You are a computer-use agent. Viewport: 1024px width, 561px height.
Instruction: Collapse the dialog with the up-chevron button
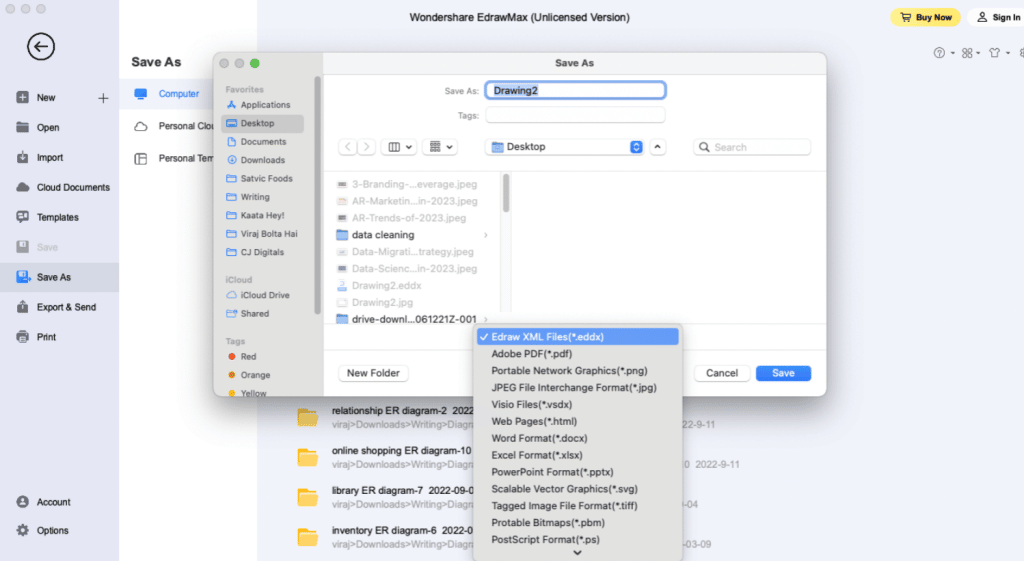658,147
